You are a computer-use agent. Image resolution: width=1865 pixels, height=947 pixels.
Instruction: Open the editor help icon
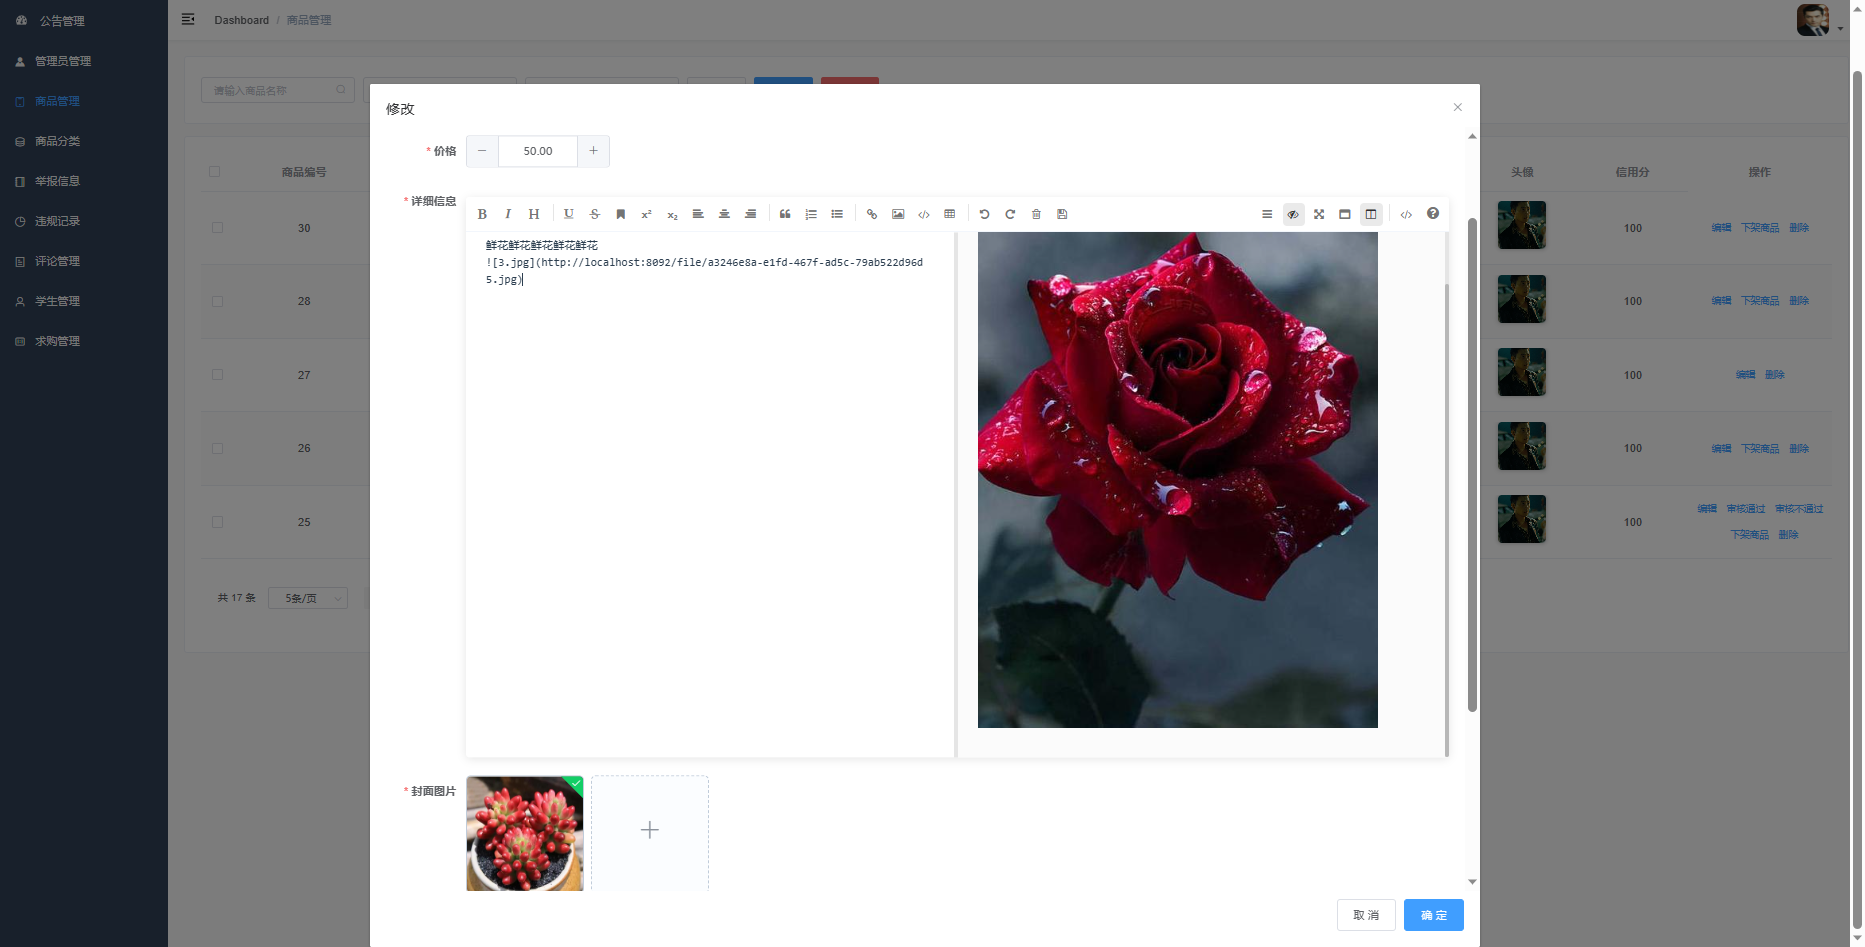1433,214
